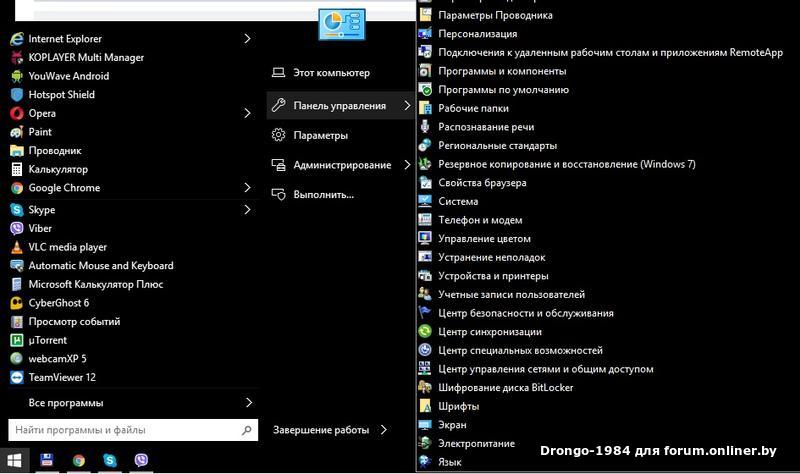Click the Hotspot Shield icon
Image resolution: width=800 pixels, height=474 pixels.
17,94
